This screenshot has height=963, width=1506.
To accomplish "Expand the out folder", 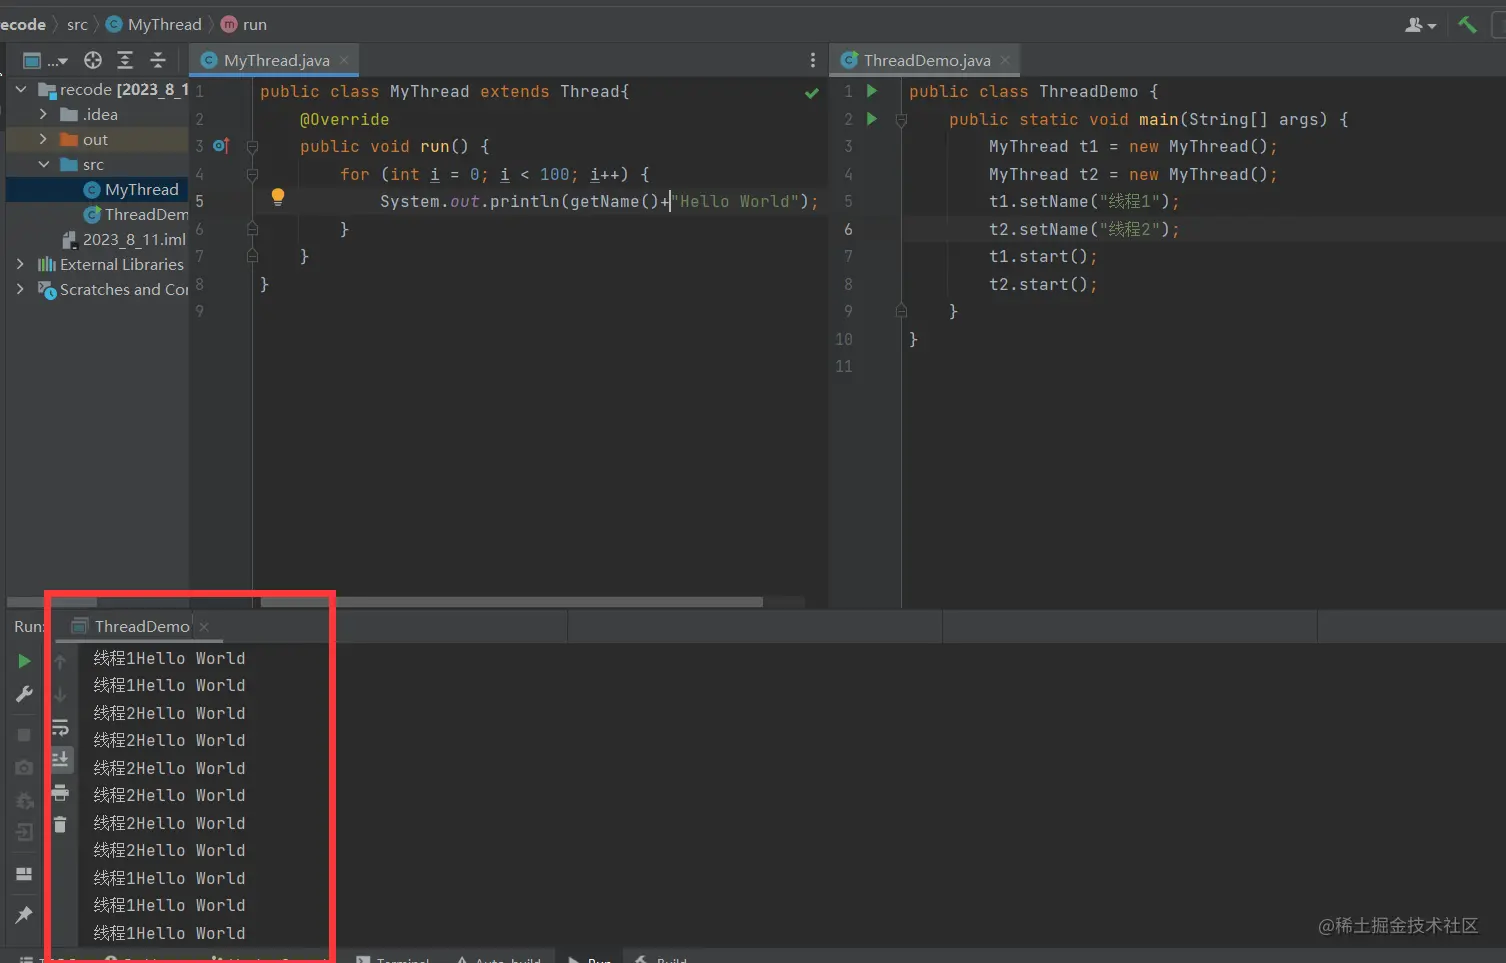I will pos(43,139).
